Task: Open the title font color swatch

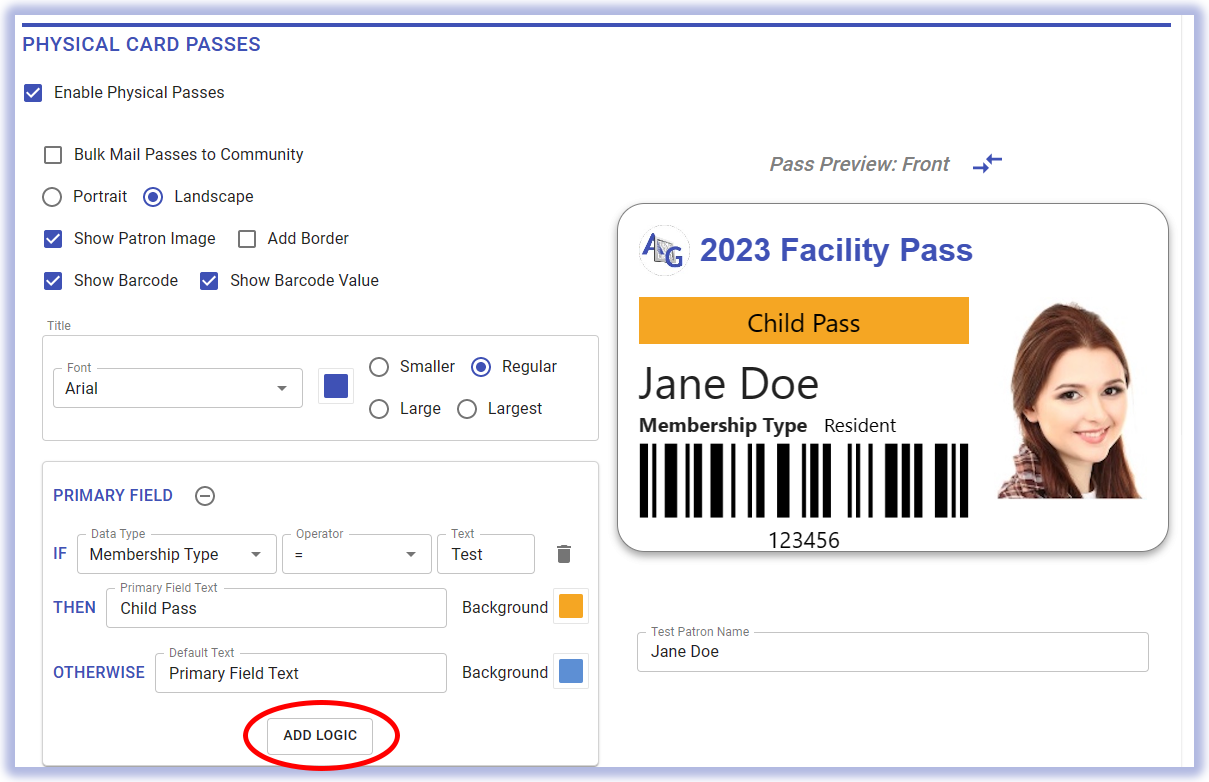Action: tap(336, 386)
